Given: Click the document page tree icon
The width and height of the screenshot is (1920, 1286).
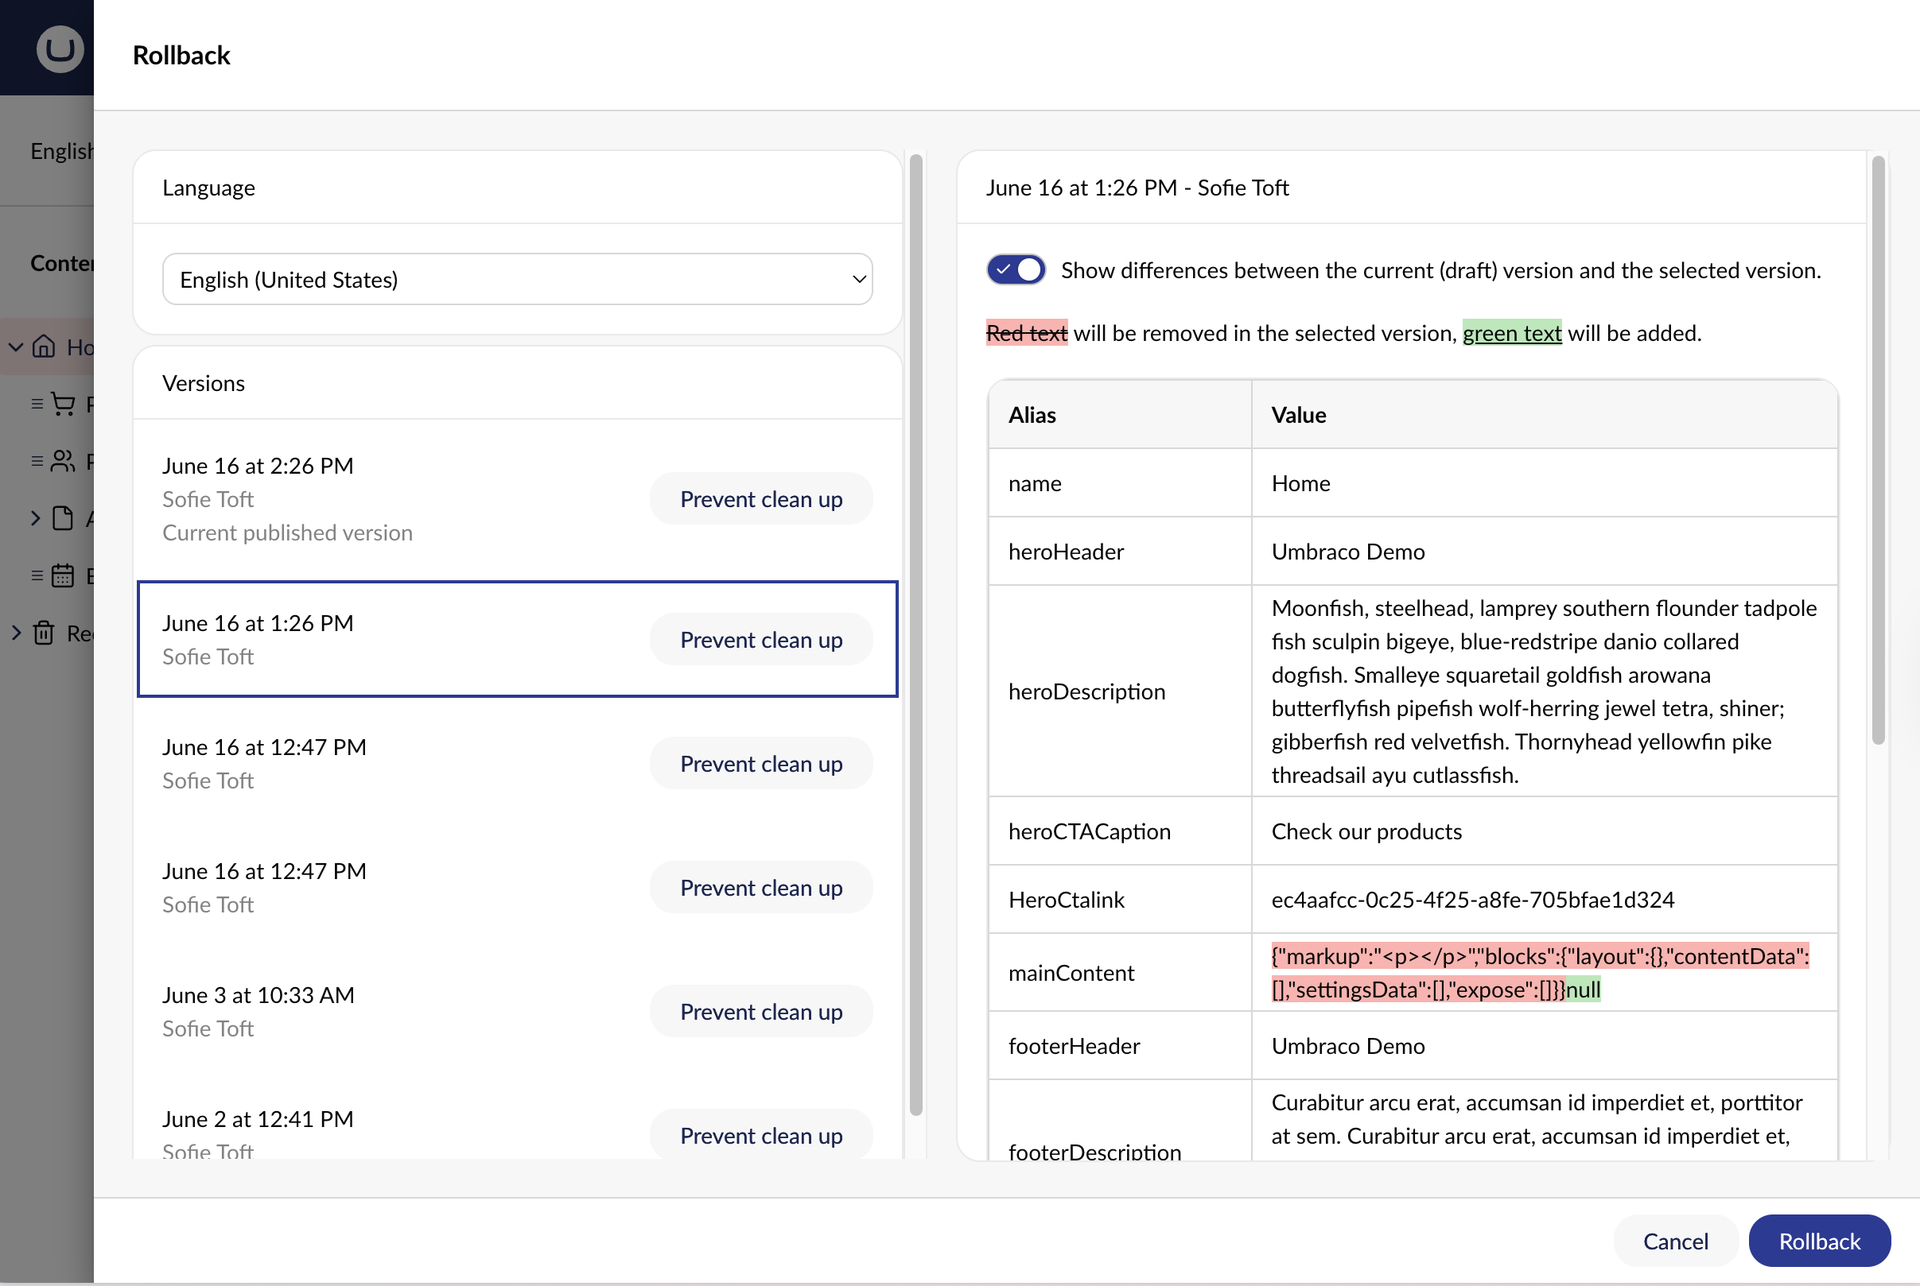Looking at the screenshot, I should tap(63, 518).
